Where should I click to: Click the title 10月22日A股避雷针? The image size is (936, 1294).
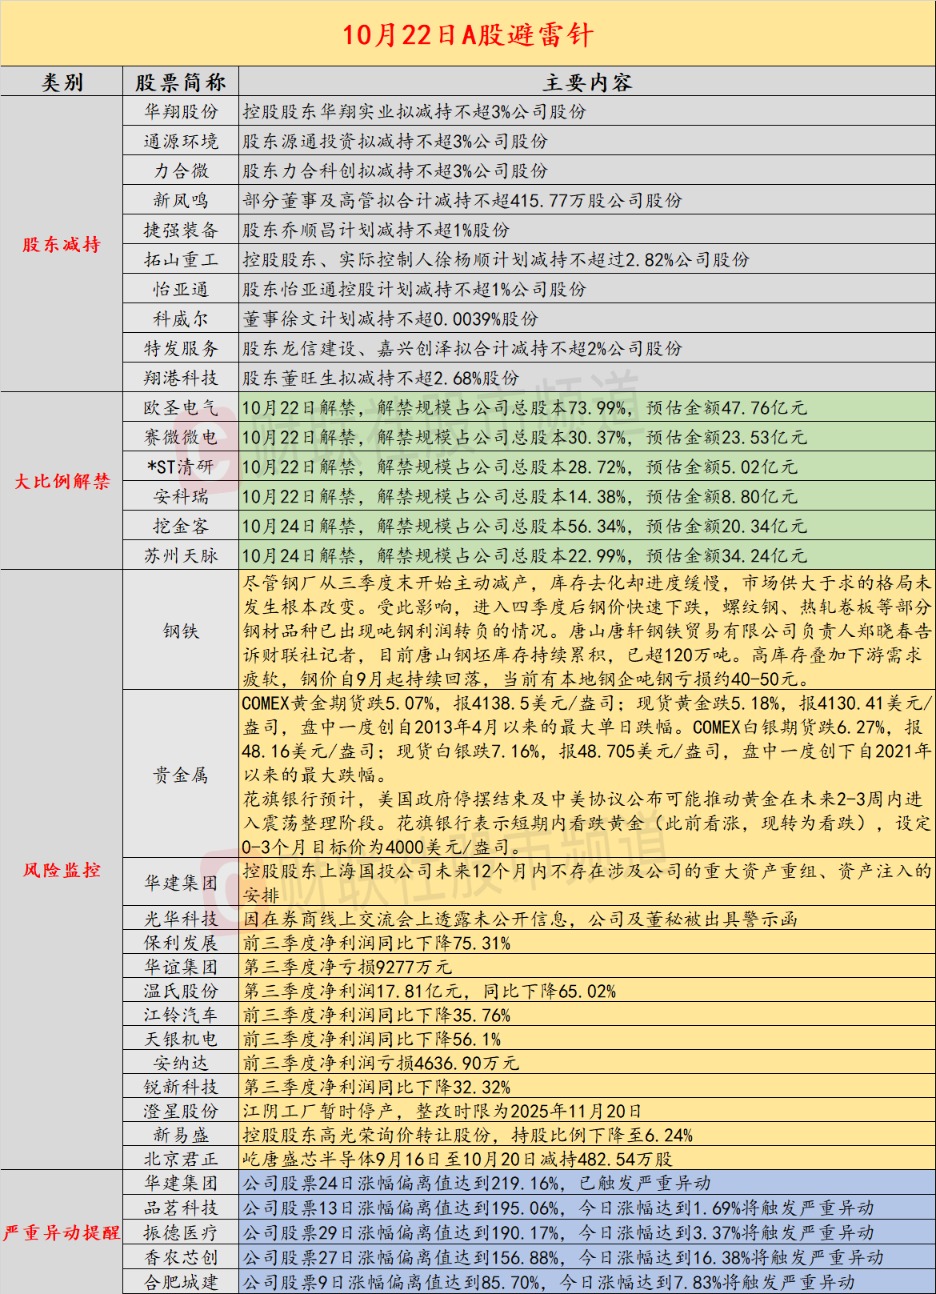[468, 35]
